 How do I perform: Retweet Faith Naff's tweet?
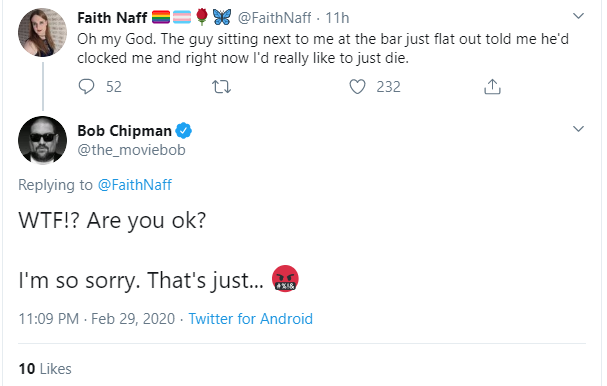pyautogui.click(x=221, y=87)
